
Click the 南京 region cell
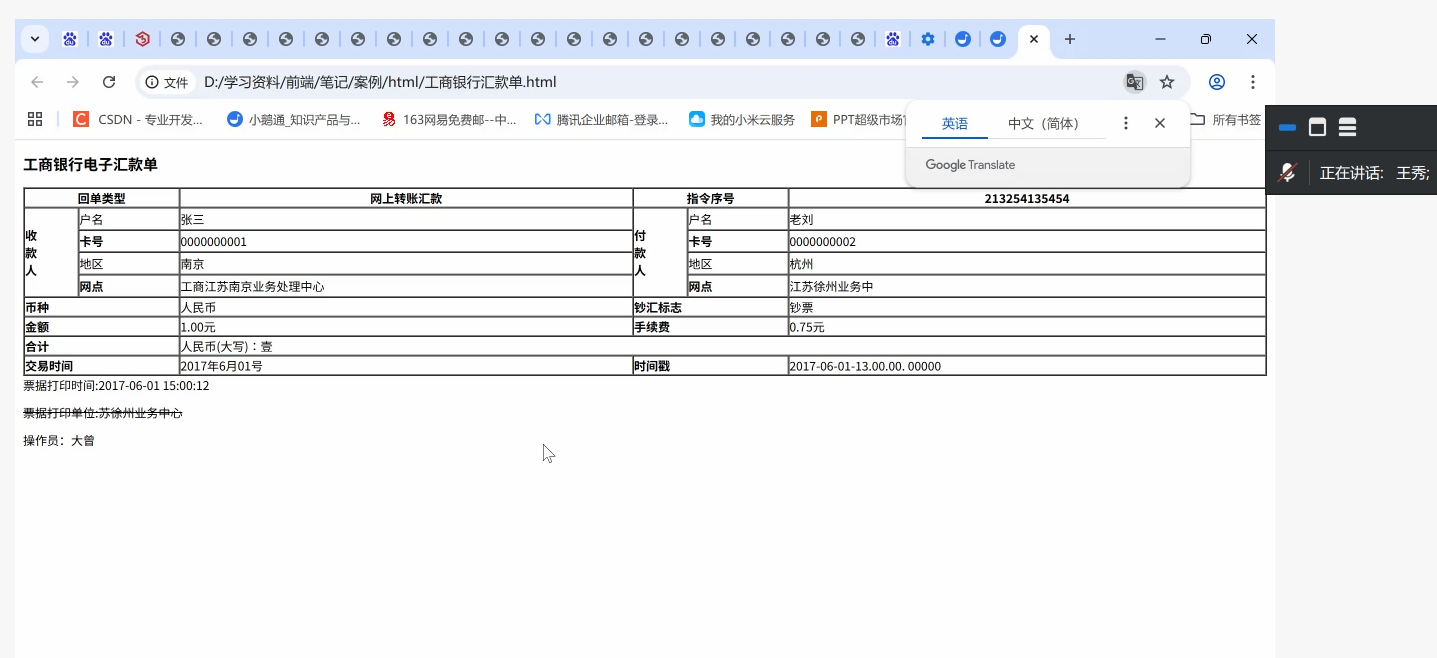406,264
